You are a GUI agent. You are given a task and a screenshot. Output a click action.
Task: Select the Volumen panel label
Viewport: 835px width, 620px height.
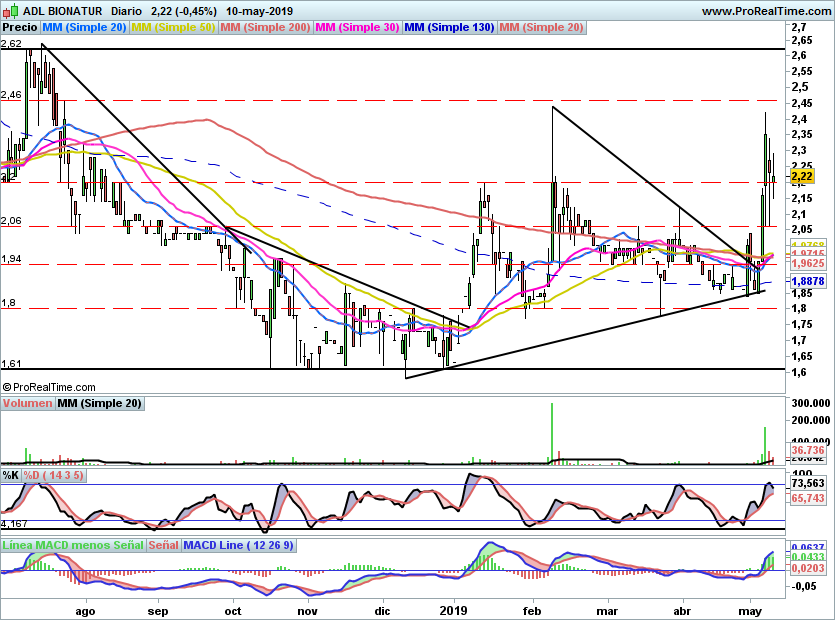[27, 403]
